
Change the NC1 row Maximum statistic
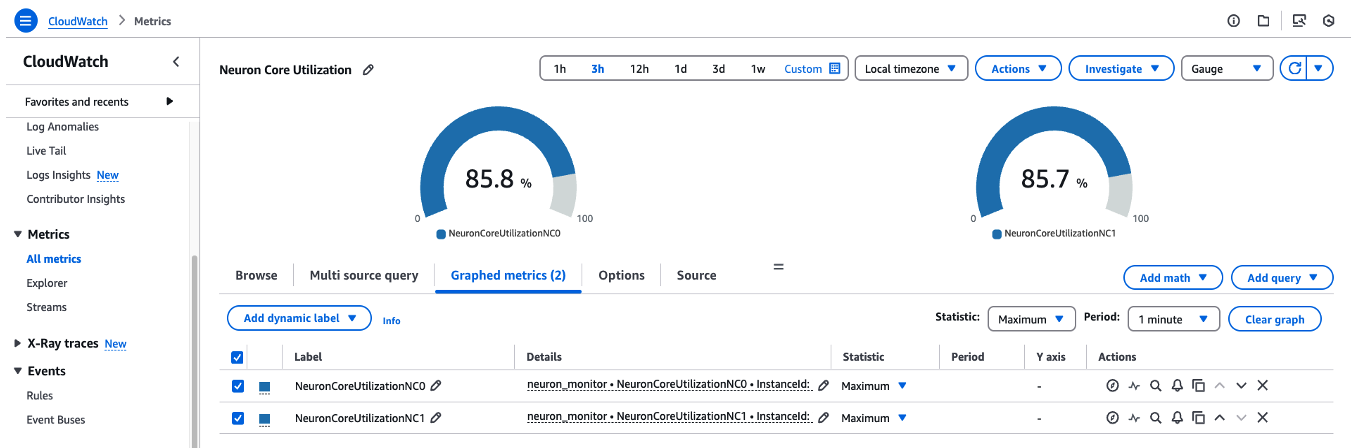874,418
